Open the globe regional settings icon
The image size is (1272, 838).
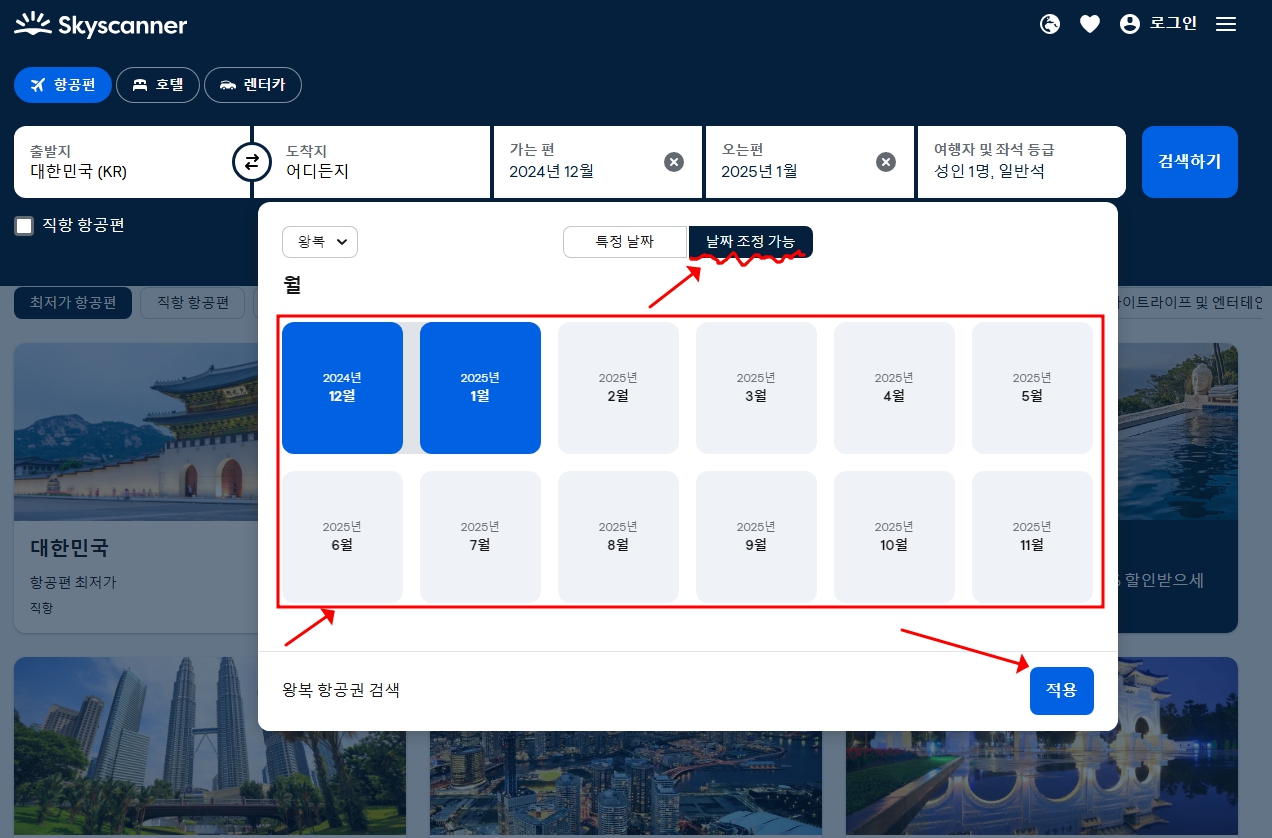(x=1050, y=24)
